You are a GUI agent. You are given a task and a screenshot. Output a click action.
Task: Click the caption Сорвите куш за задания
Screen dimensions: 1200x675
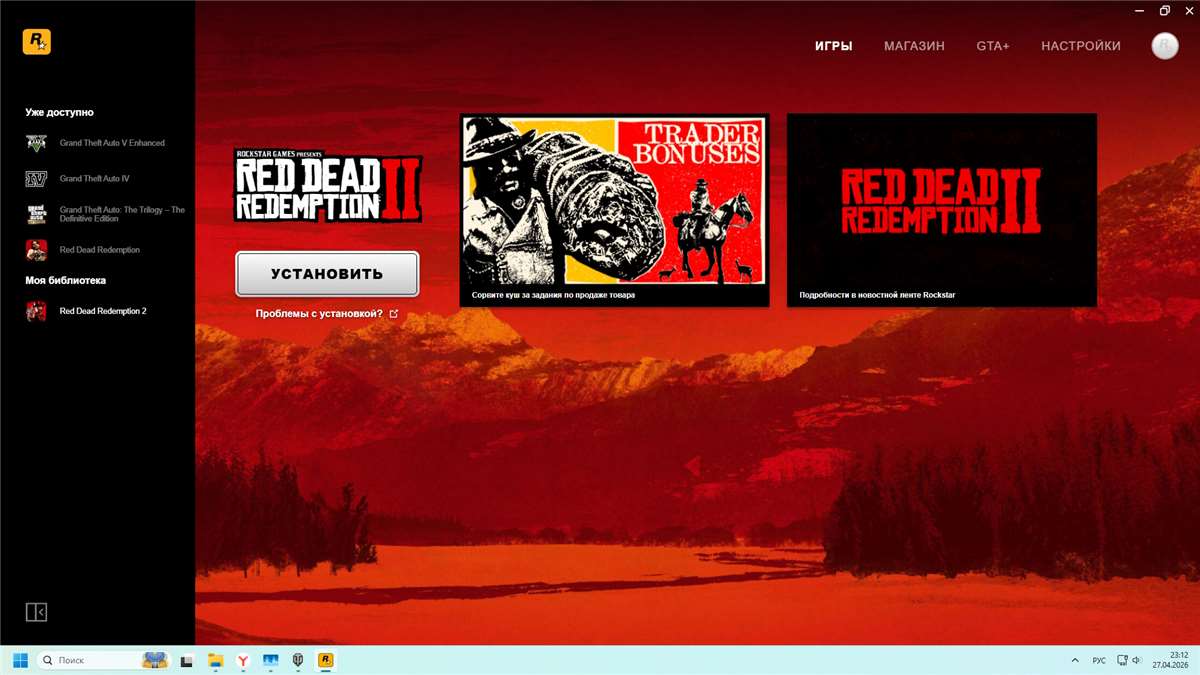[553, 296]
